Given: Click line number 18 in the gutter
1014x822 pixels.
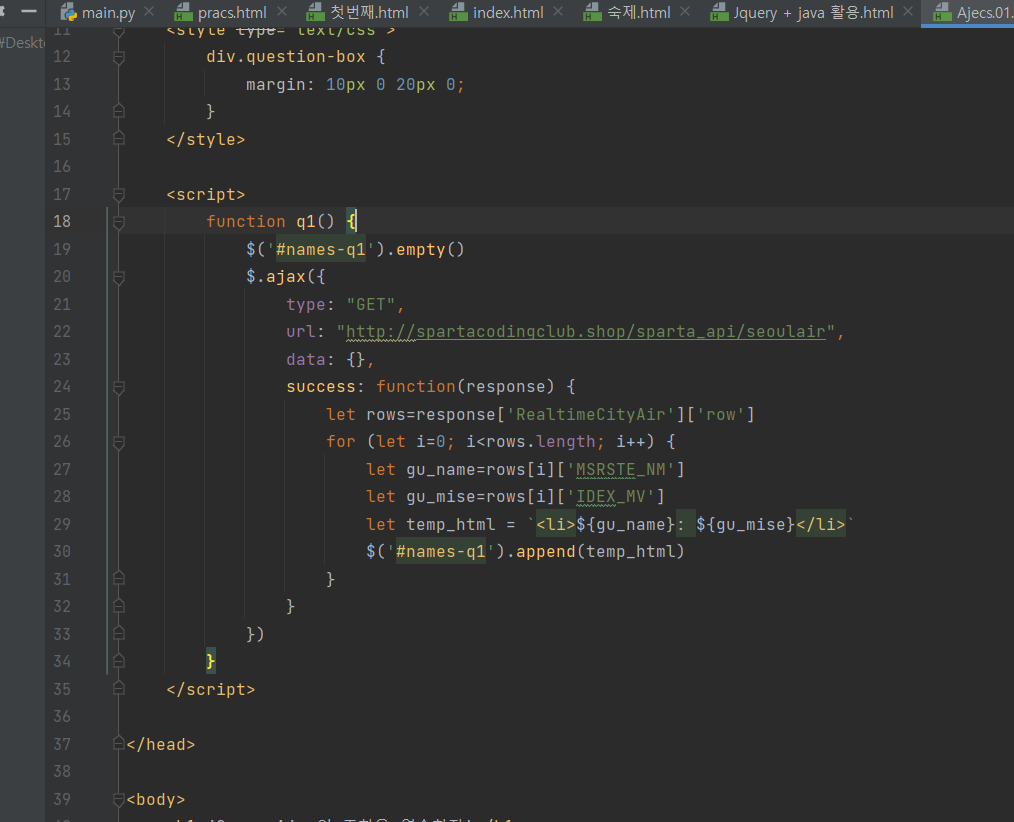Looking at the screenshot, I should [x=62, y=222].
